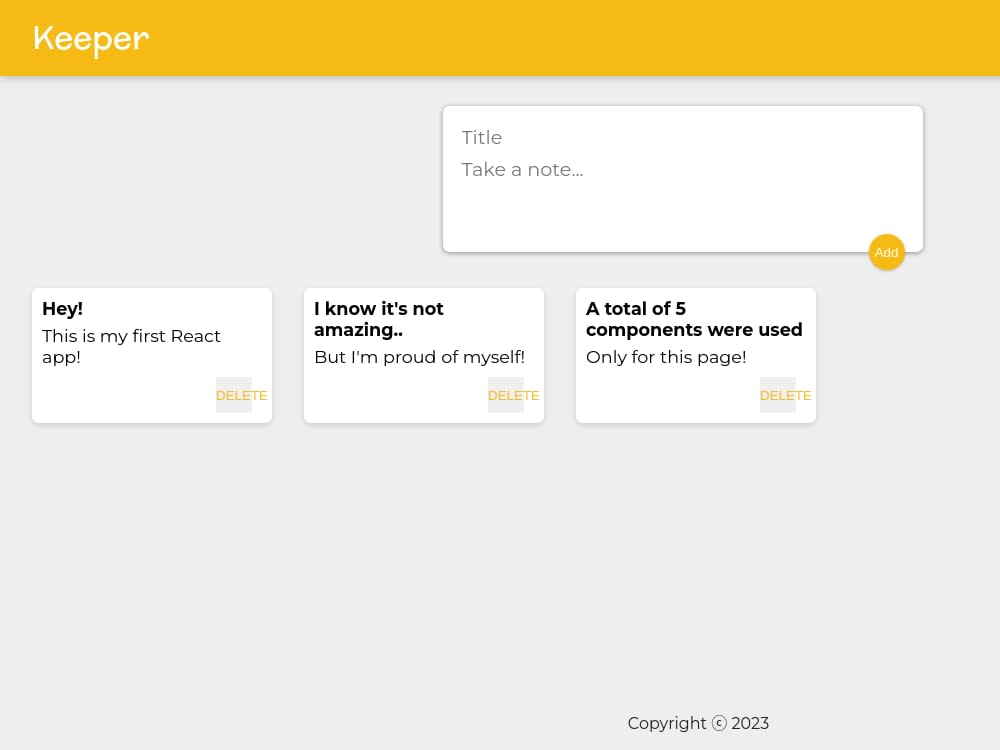Image resolution: width=1000 pixels, height=750 pixels.
Task: Focus the Title input field
Action: click(x=682, y=138)
